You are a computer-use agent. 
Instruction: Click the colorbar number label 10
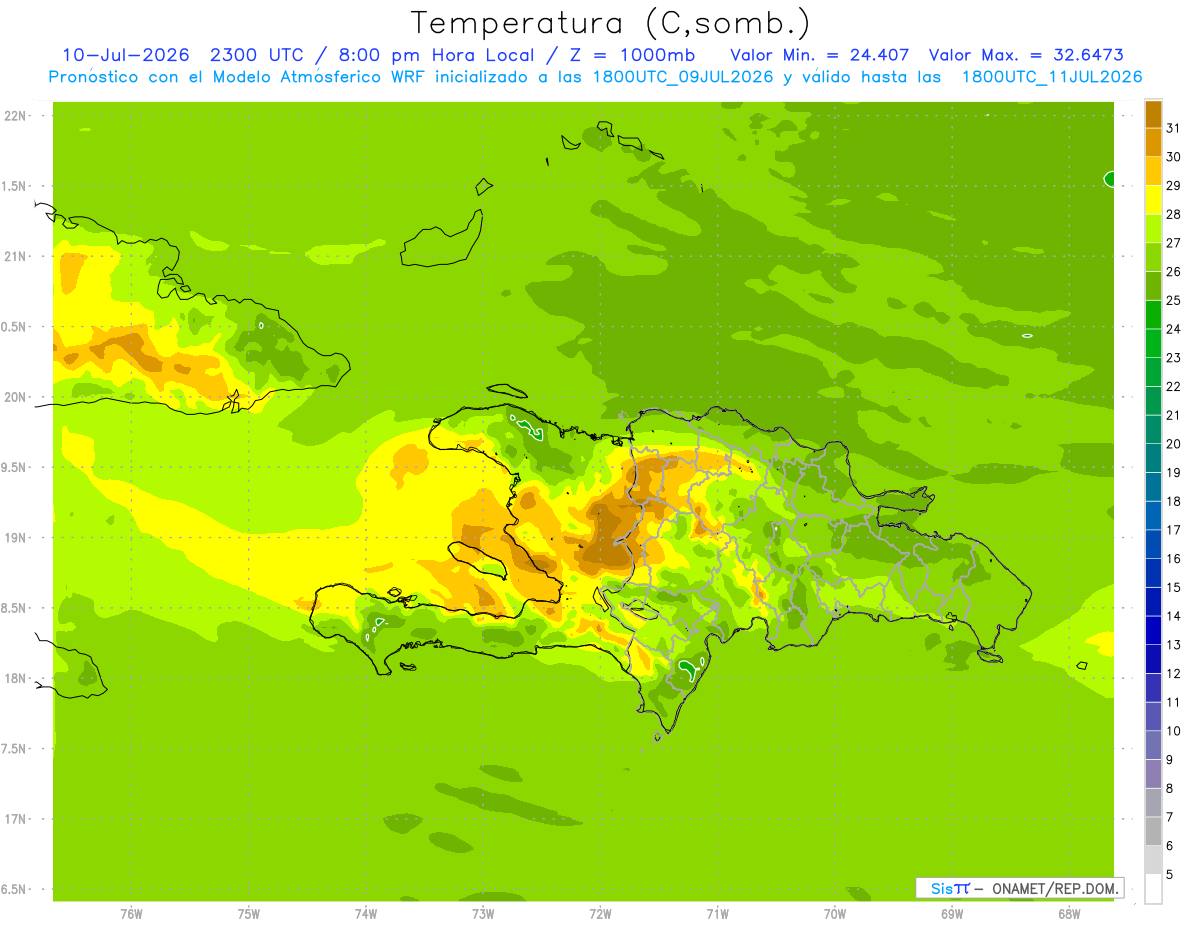[1174, 731]
